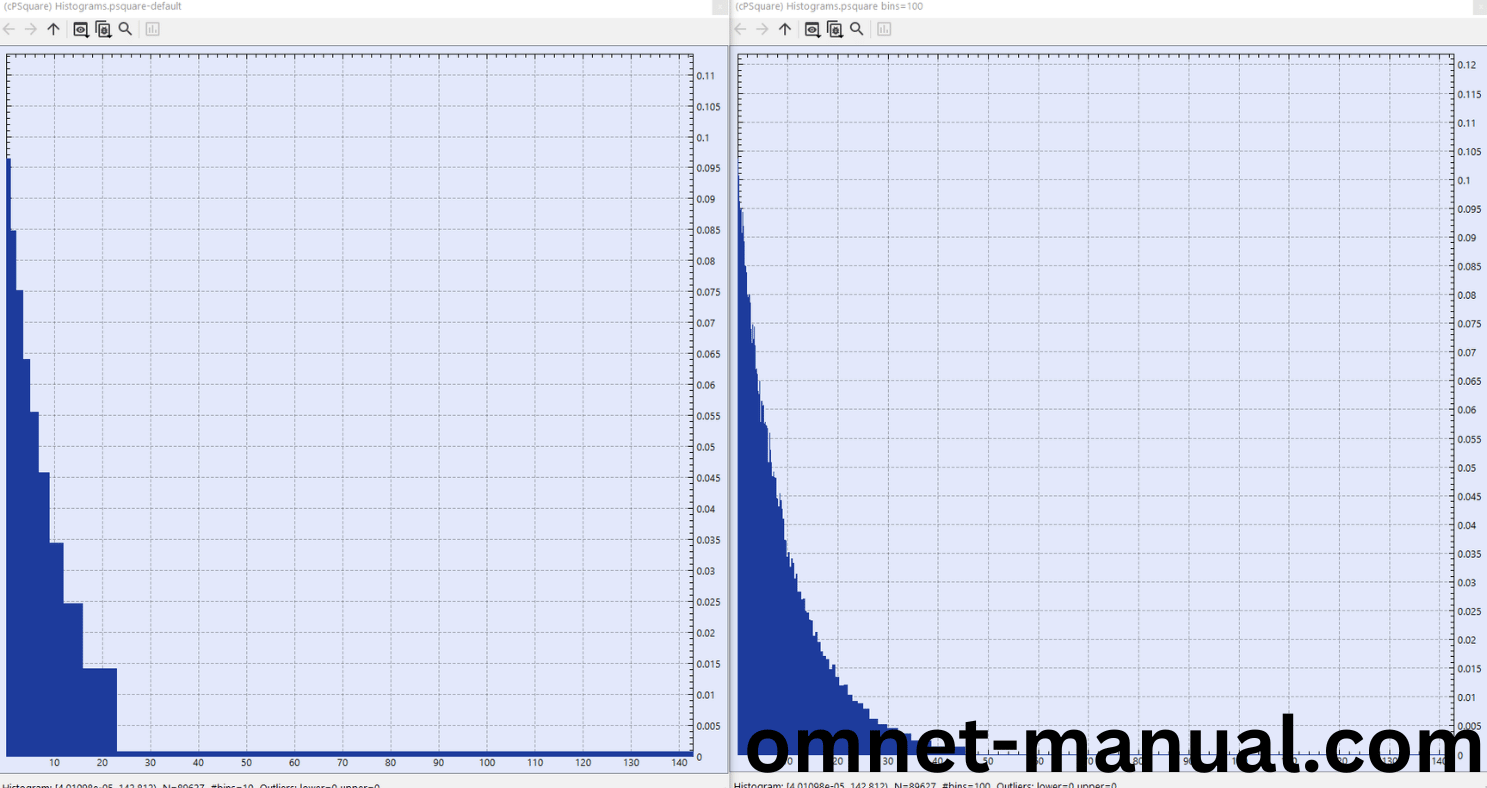The height and width of the screenshot is (788, 1487).
Task: Open copy/debug icon menu in left inspector
Action: 103,29
